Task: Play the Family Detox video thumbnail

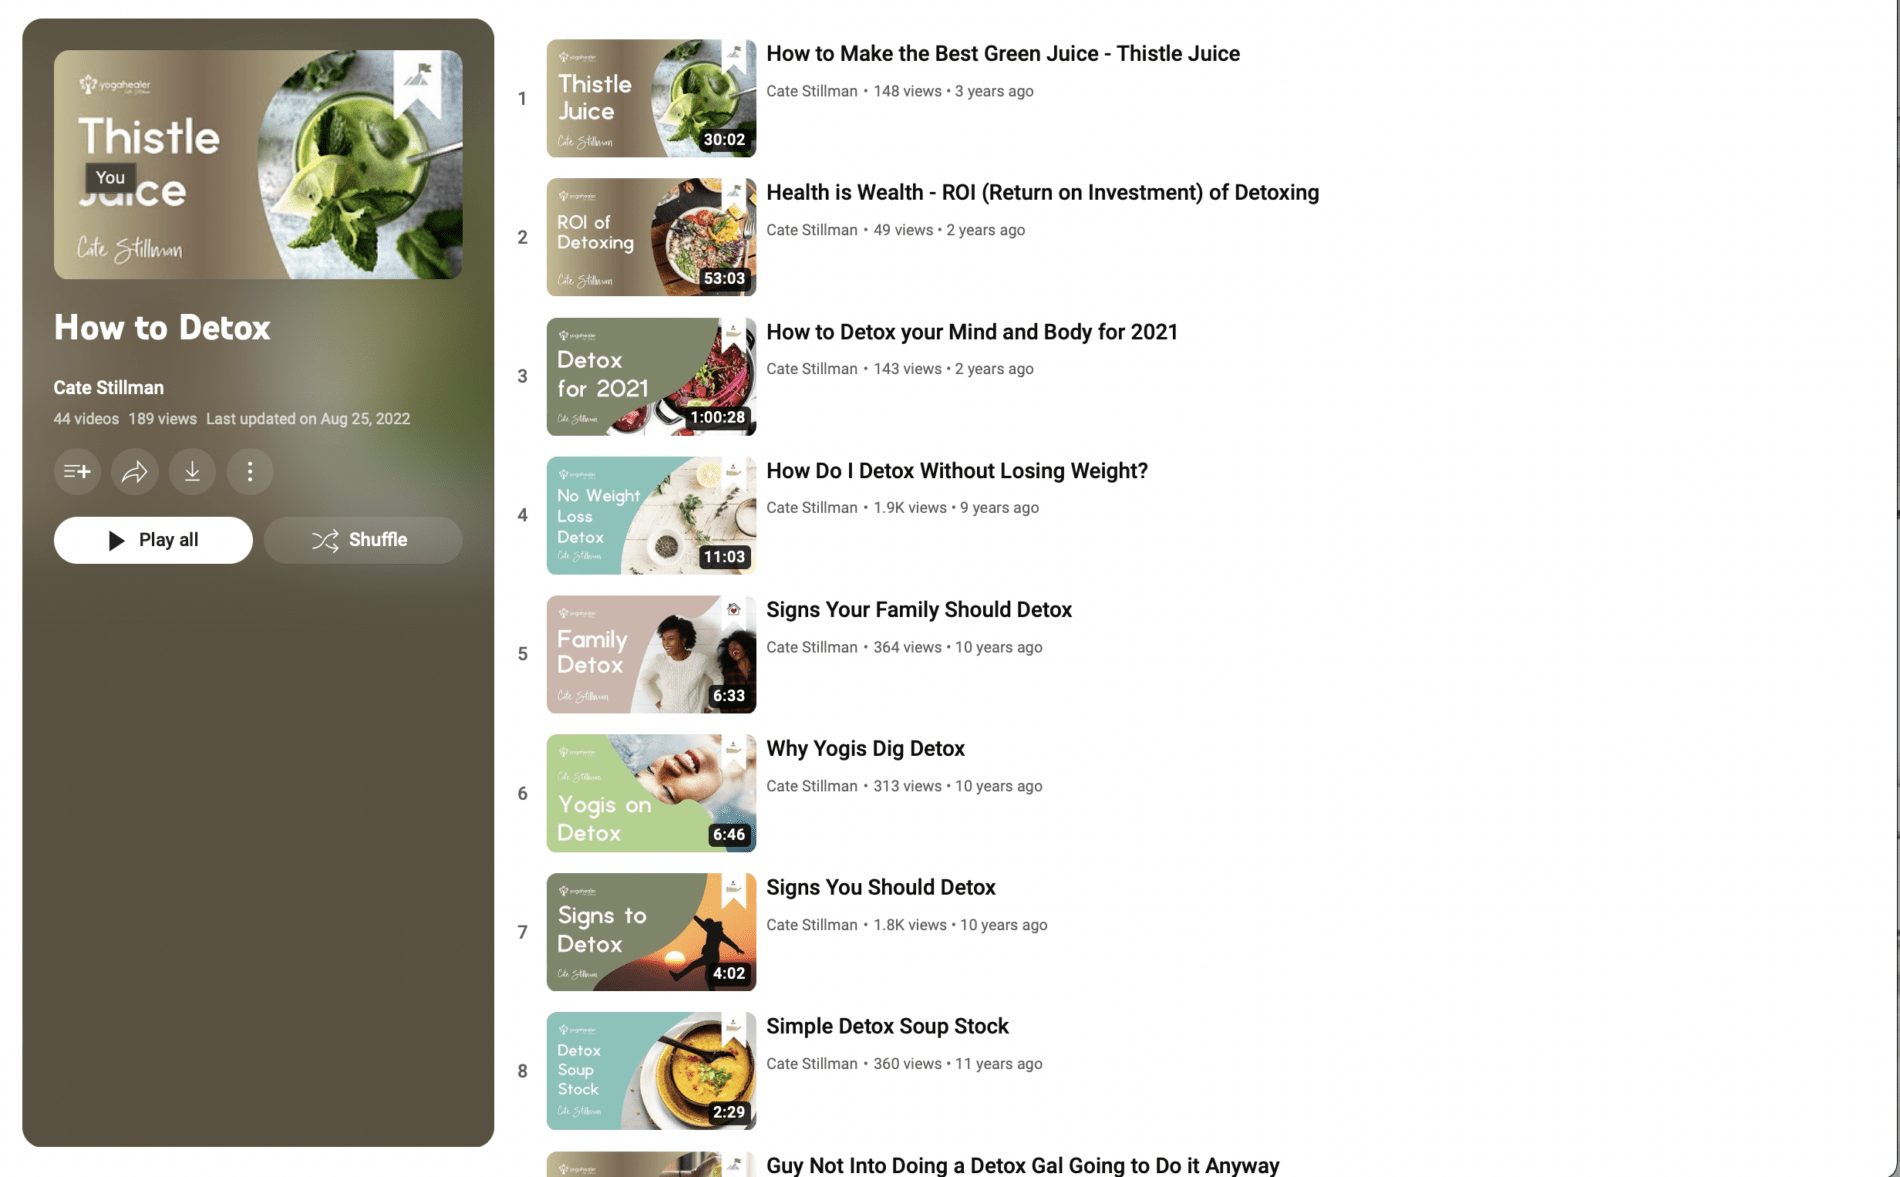Action: 651,654
